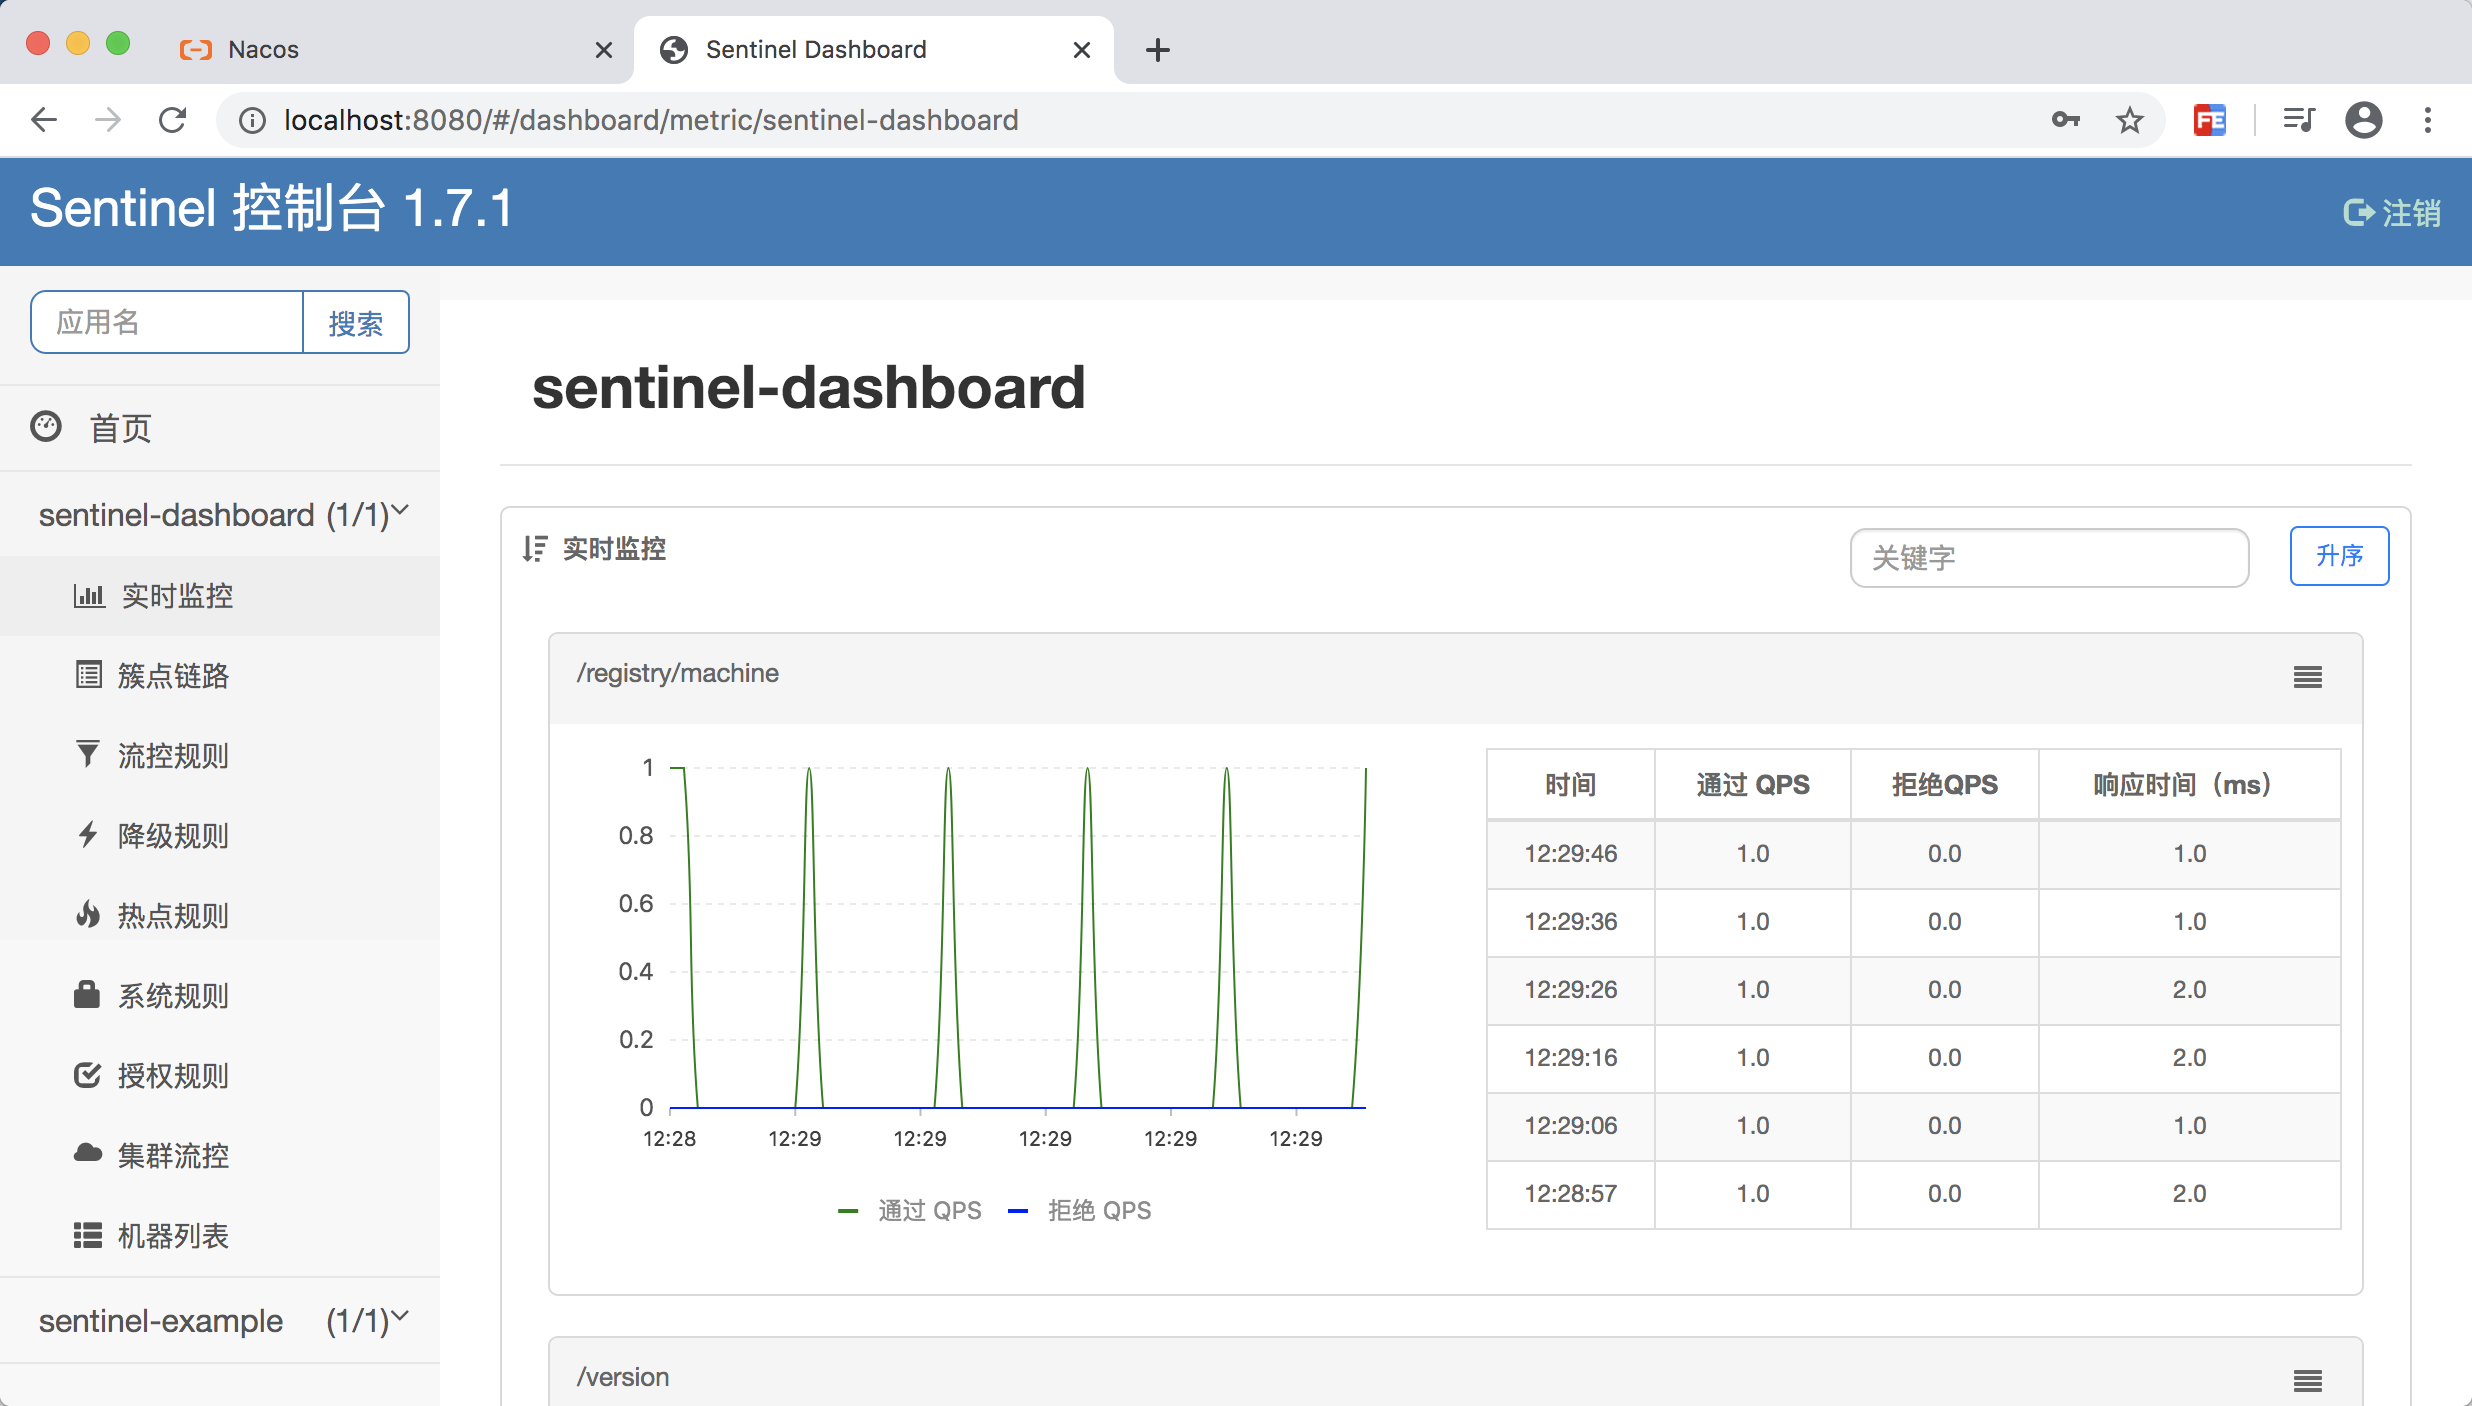Focus the 关键字 keyword input field
Screen dimensions: 2472x1406
click(2049, 557)
